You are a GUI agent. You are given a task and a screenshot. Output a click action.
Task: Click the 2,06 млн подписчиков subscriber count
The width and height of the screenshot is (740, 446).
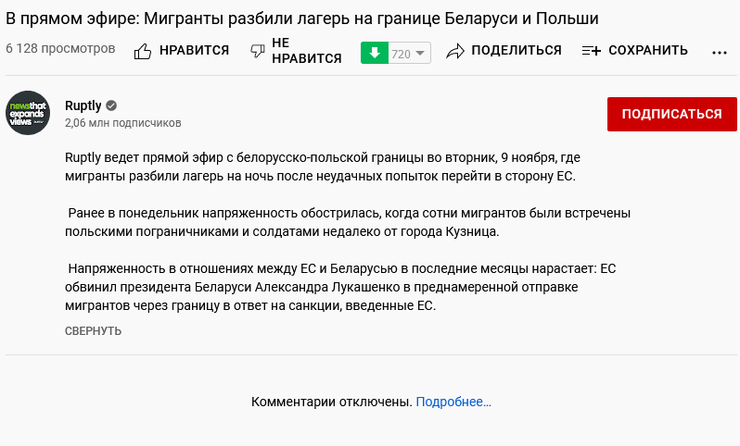123,123
